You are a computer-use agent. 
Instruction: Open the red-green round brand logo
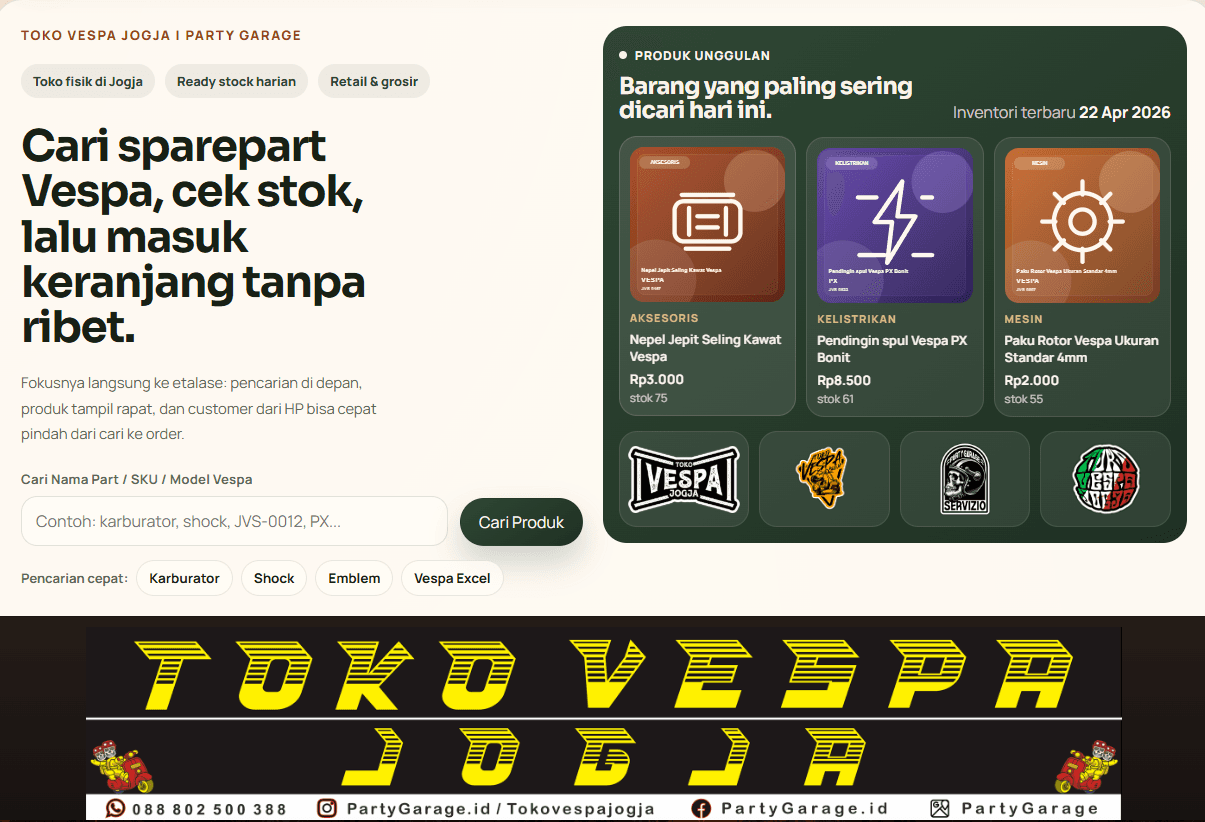[1105, 479]
